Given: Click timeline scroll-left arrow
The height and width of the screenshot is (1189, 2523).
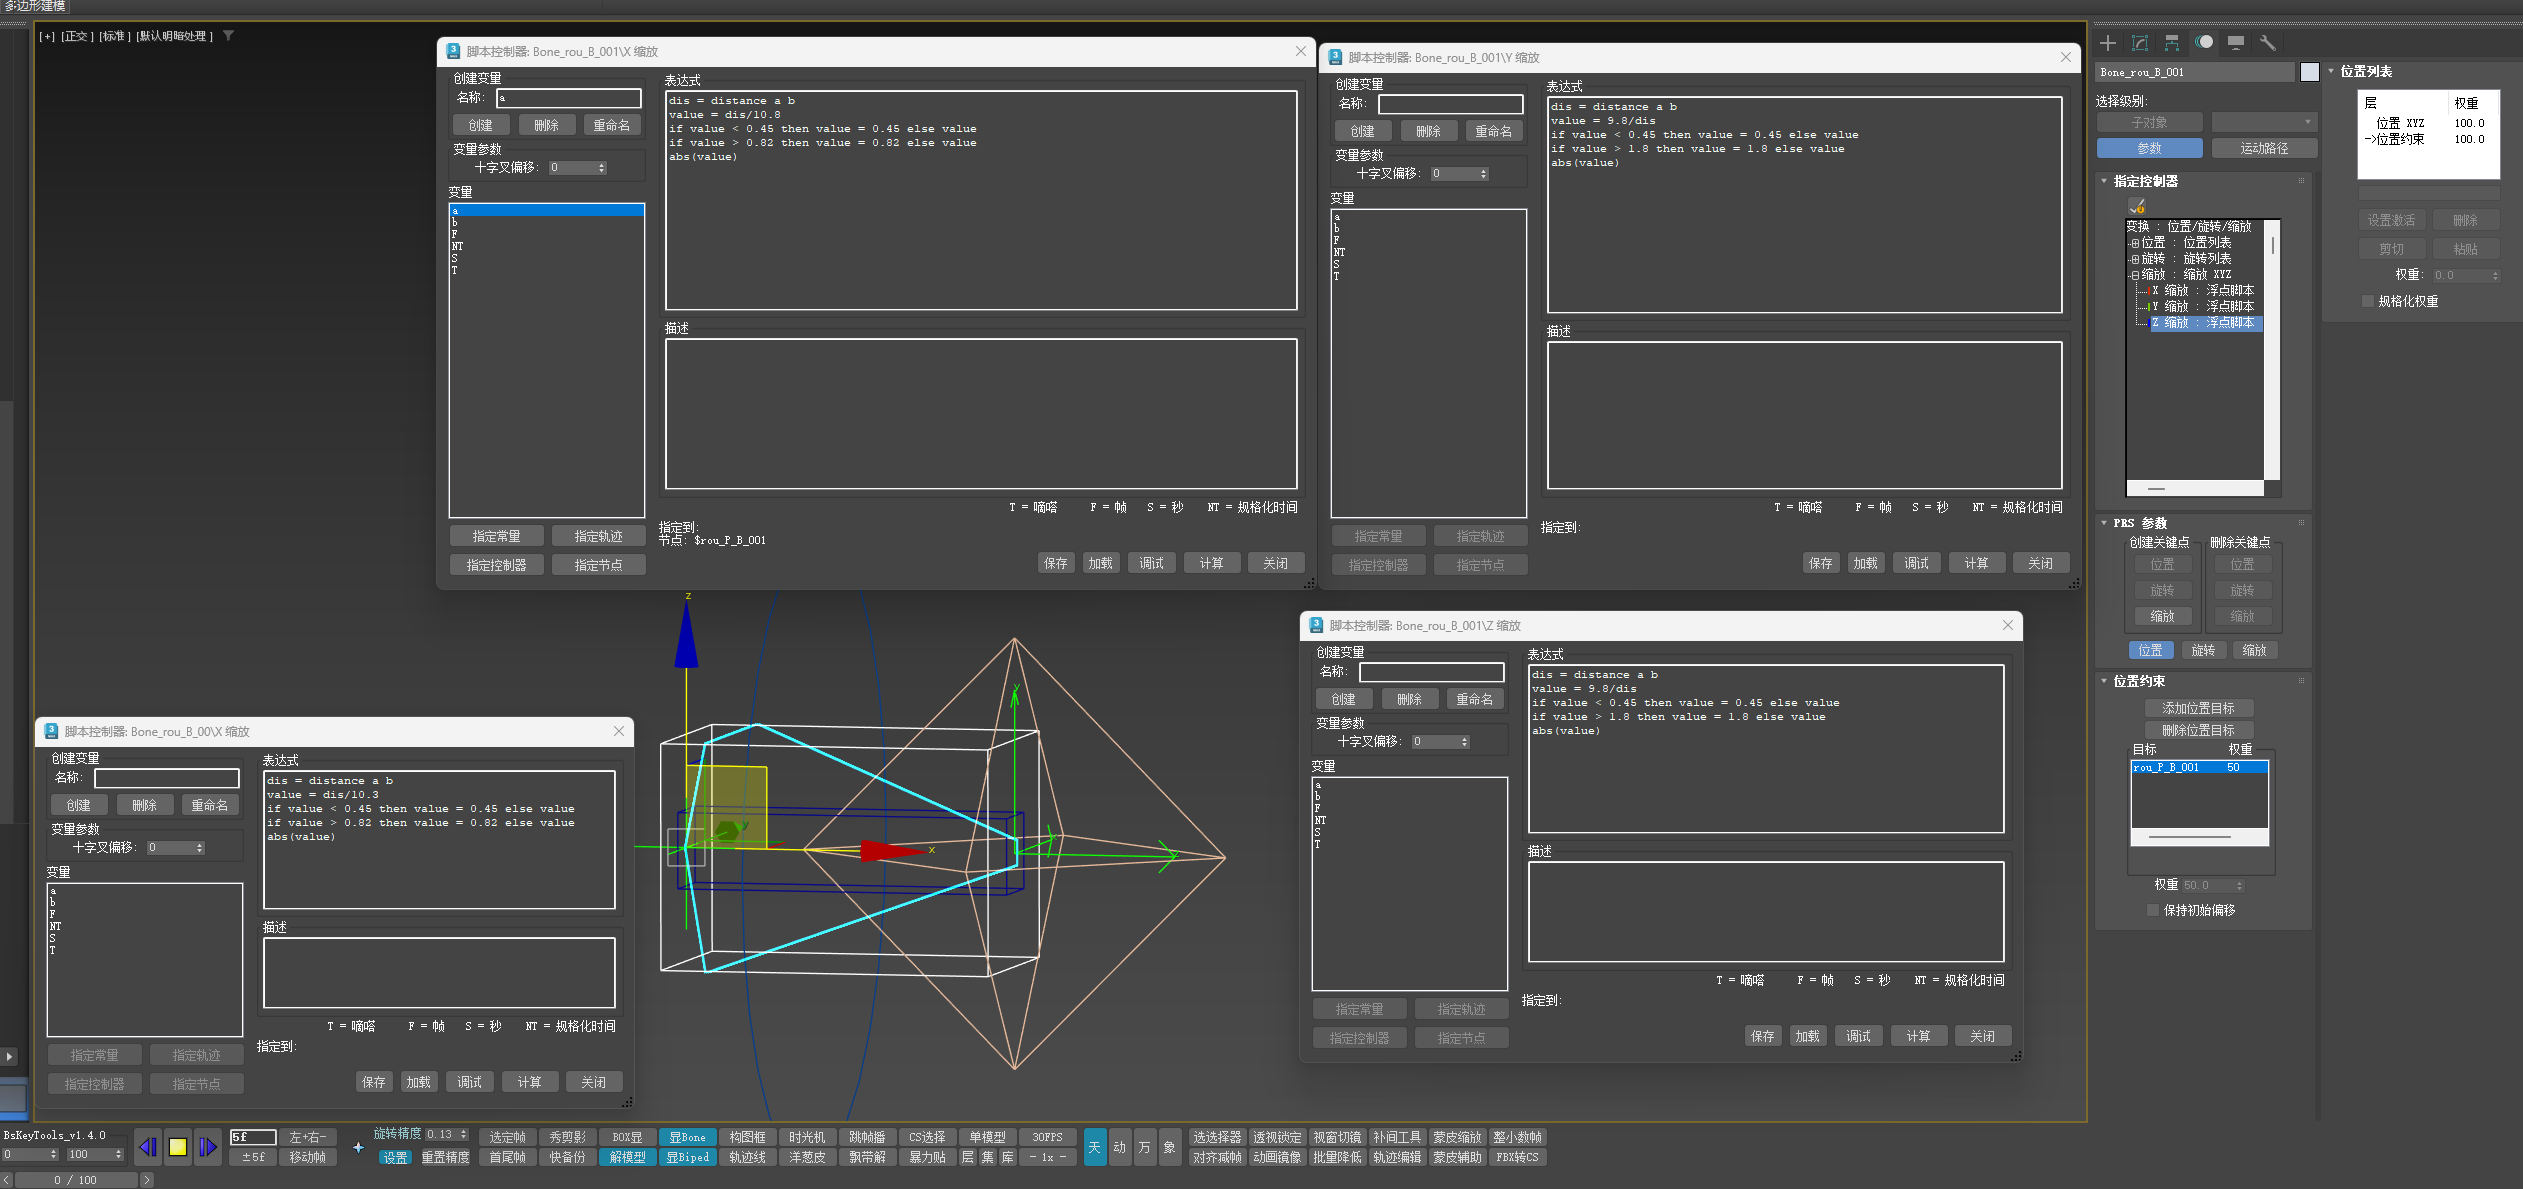Looking at the screenshot, I should [x=7, y=1181].
